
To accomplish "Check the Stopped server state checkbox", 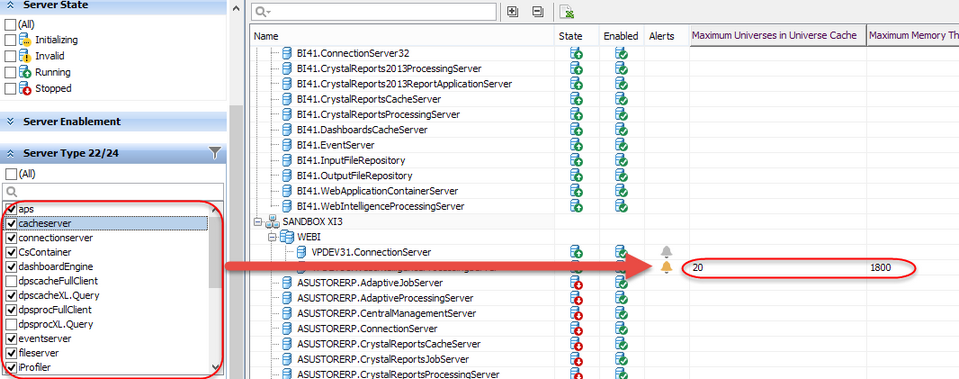I will click(x=10, y=89).
